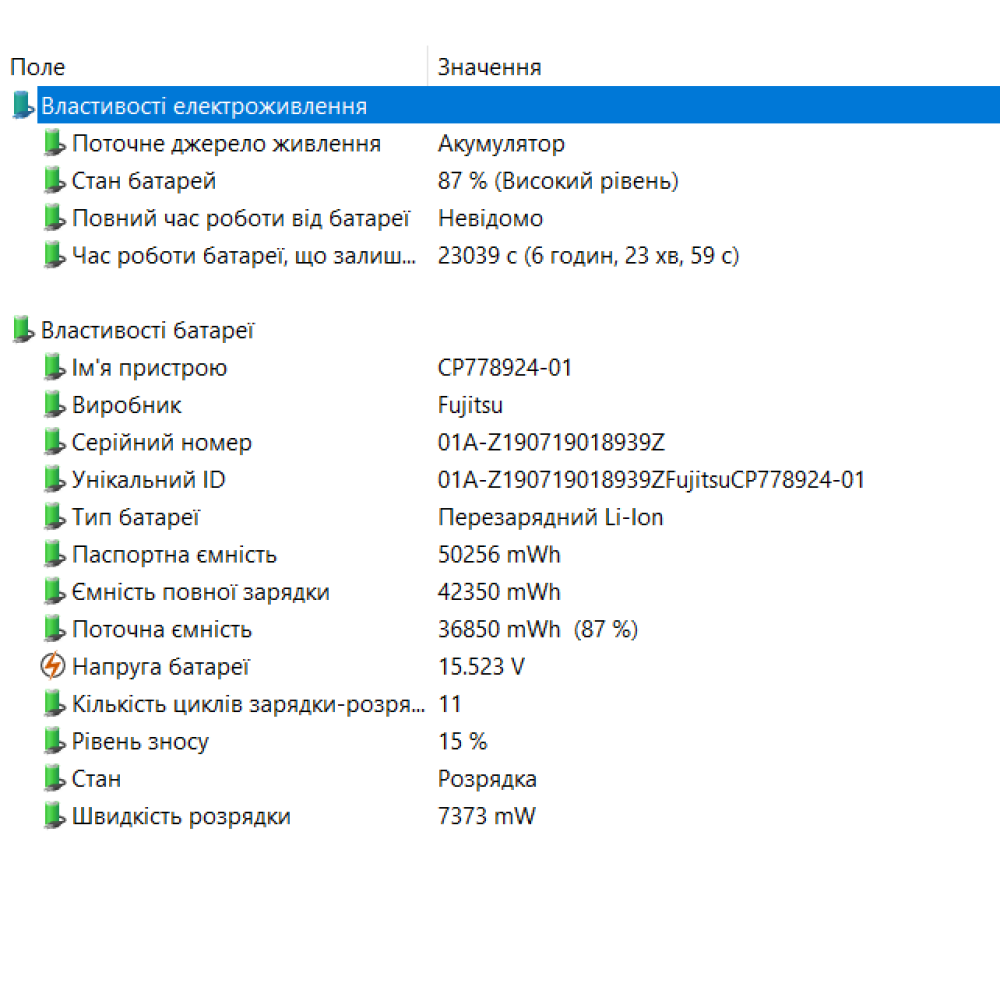Select discharge rate value 7373 mW
Screen dimensions: 1000x1000
point(487,816)
